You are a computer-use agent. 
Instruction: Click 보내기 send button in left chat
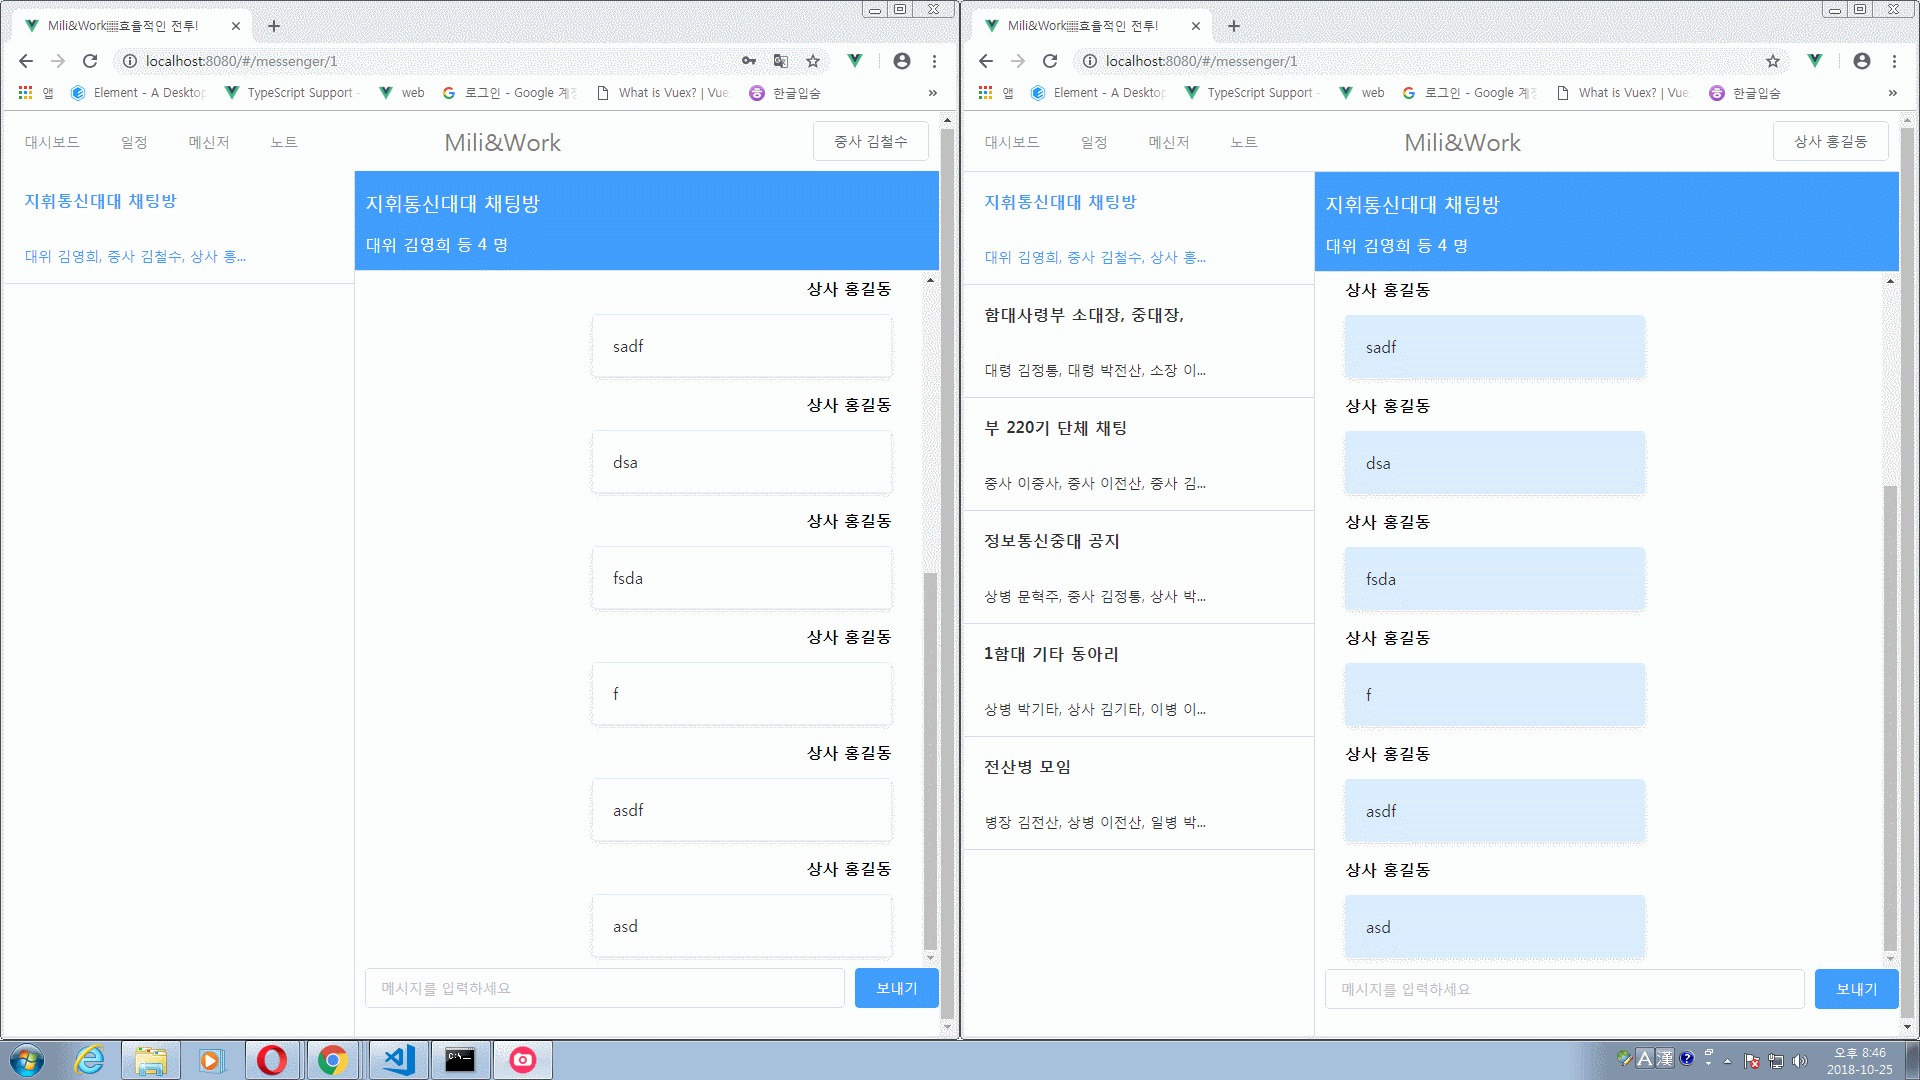[896, 988]
